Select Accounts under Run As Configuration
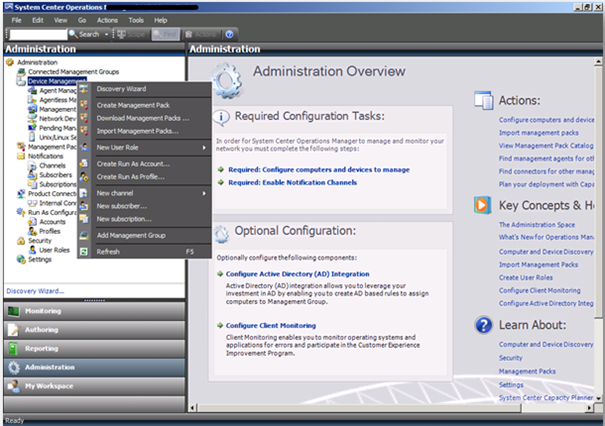The width and height of the screenshot is (605, 426). 52,222
